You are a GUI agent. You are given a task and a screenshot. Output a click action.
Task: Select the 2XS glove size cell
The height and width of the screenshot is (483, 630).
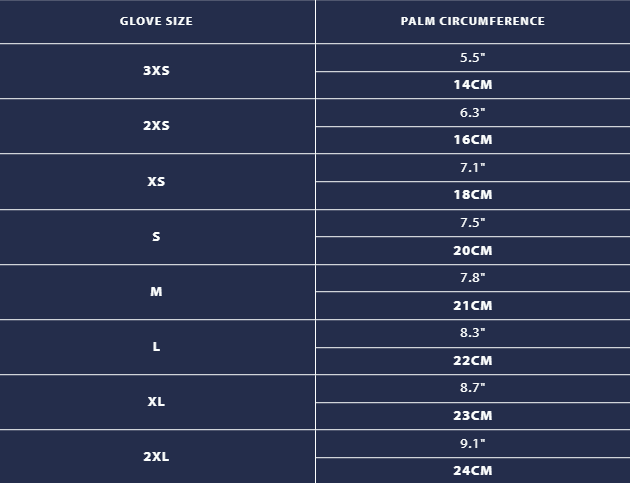click(x=156, y=125)
